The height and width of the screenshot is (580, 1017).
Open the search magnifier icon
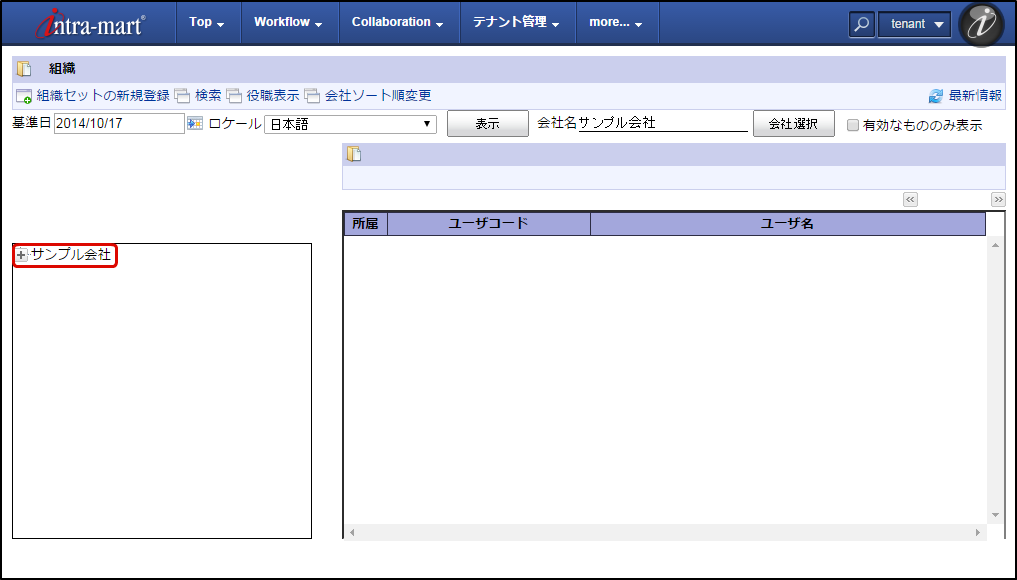click(861, 24)
